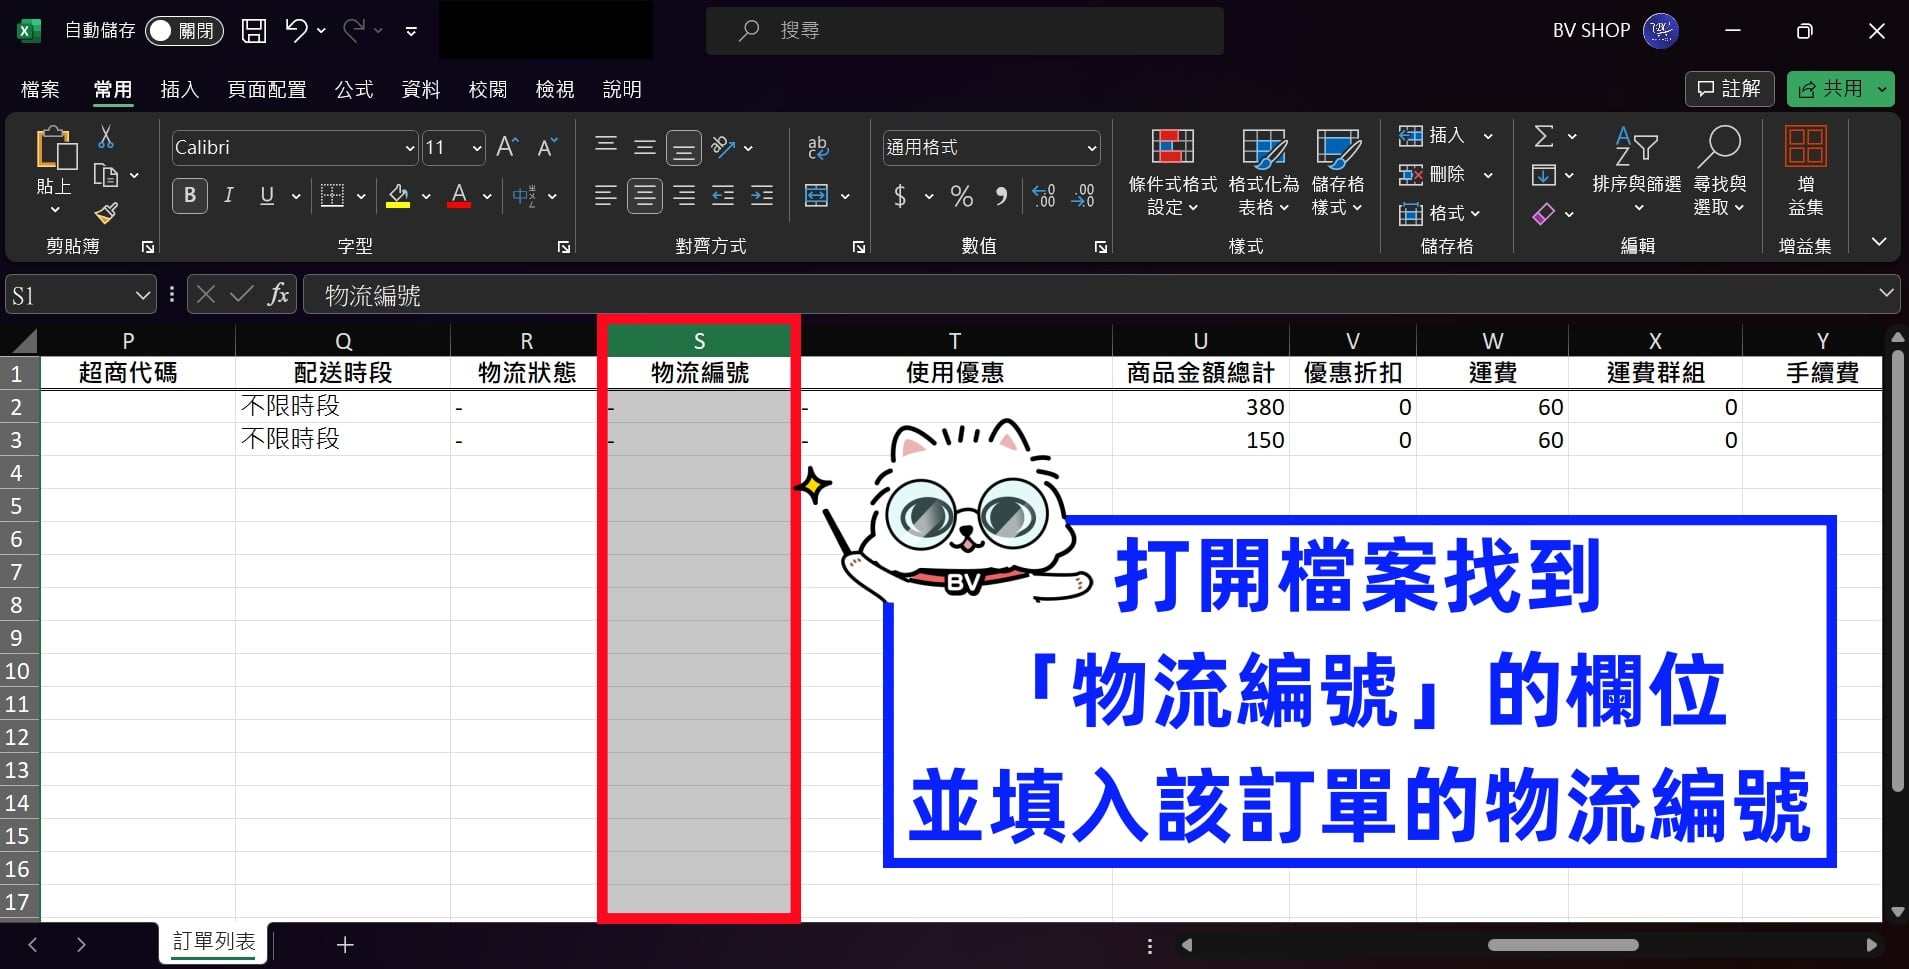Toggle Bold formatting button

point(190,195)
